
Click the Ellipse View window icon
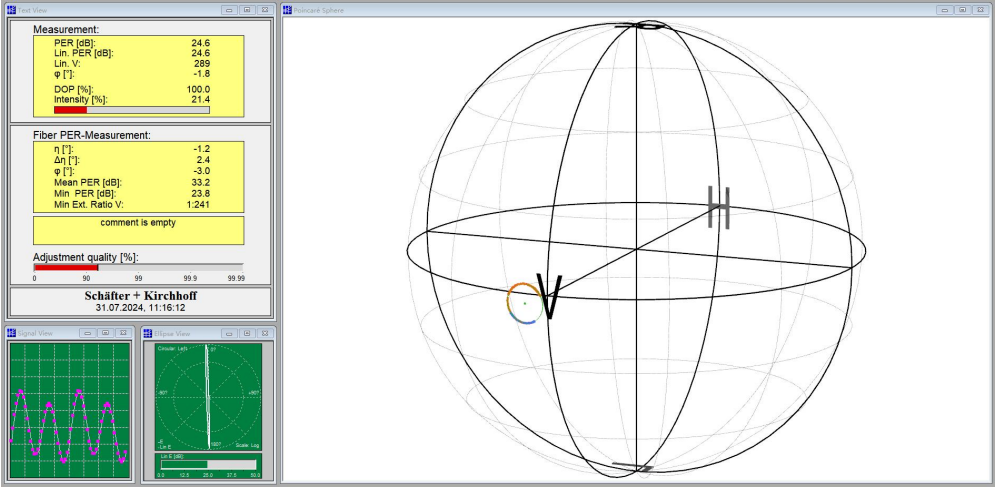[x=147, y=333]
